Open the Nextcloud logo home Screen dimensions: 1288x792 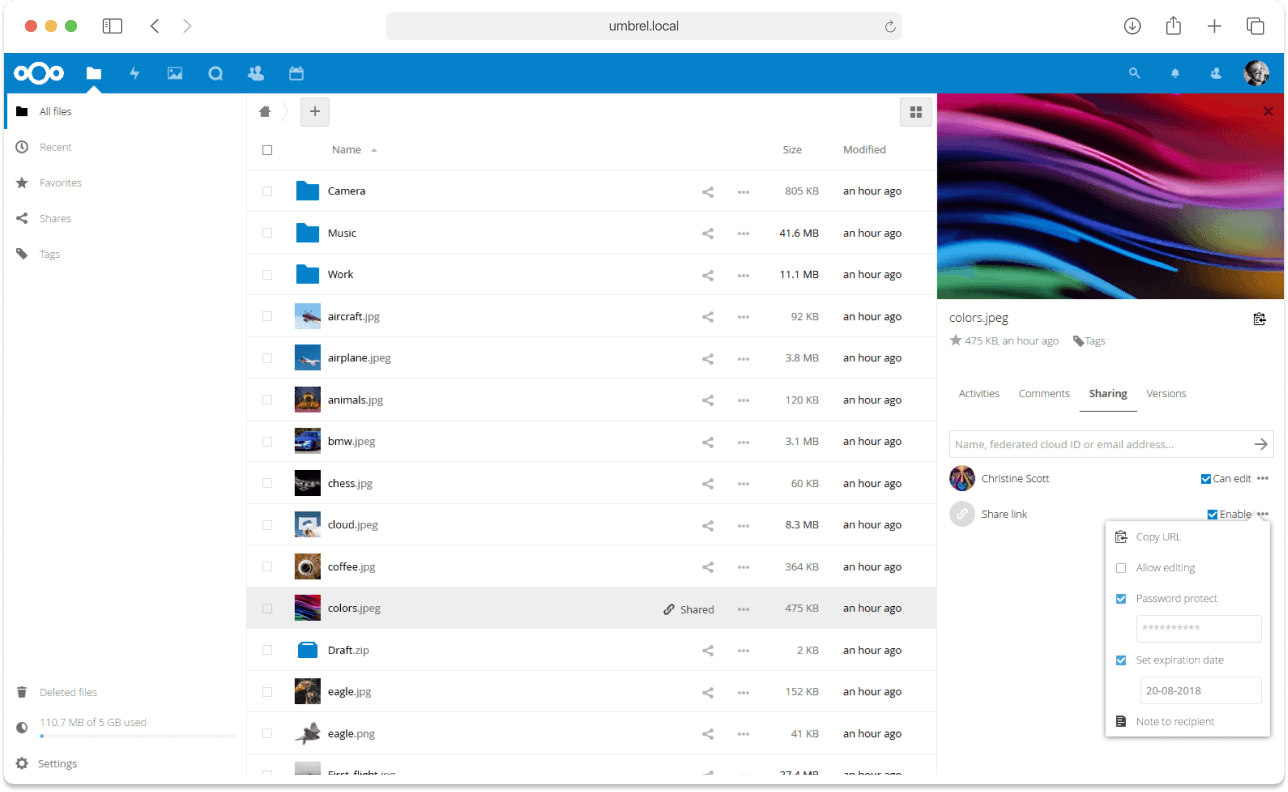(39, 73)
